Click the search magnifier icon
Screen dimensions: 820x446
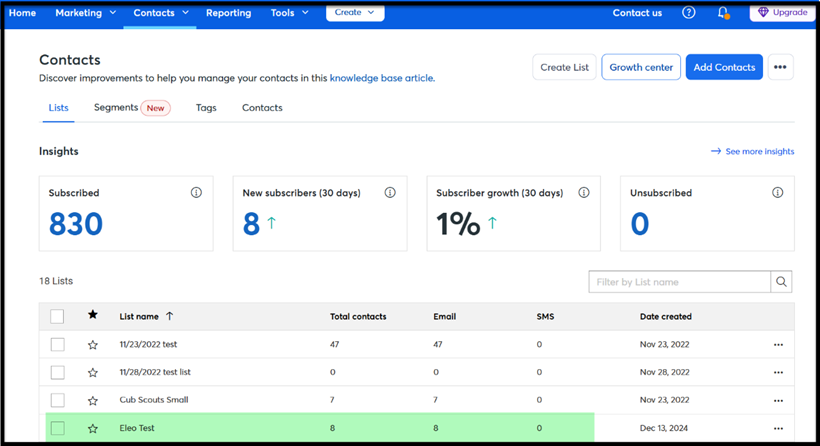781,282
